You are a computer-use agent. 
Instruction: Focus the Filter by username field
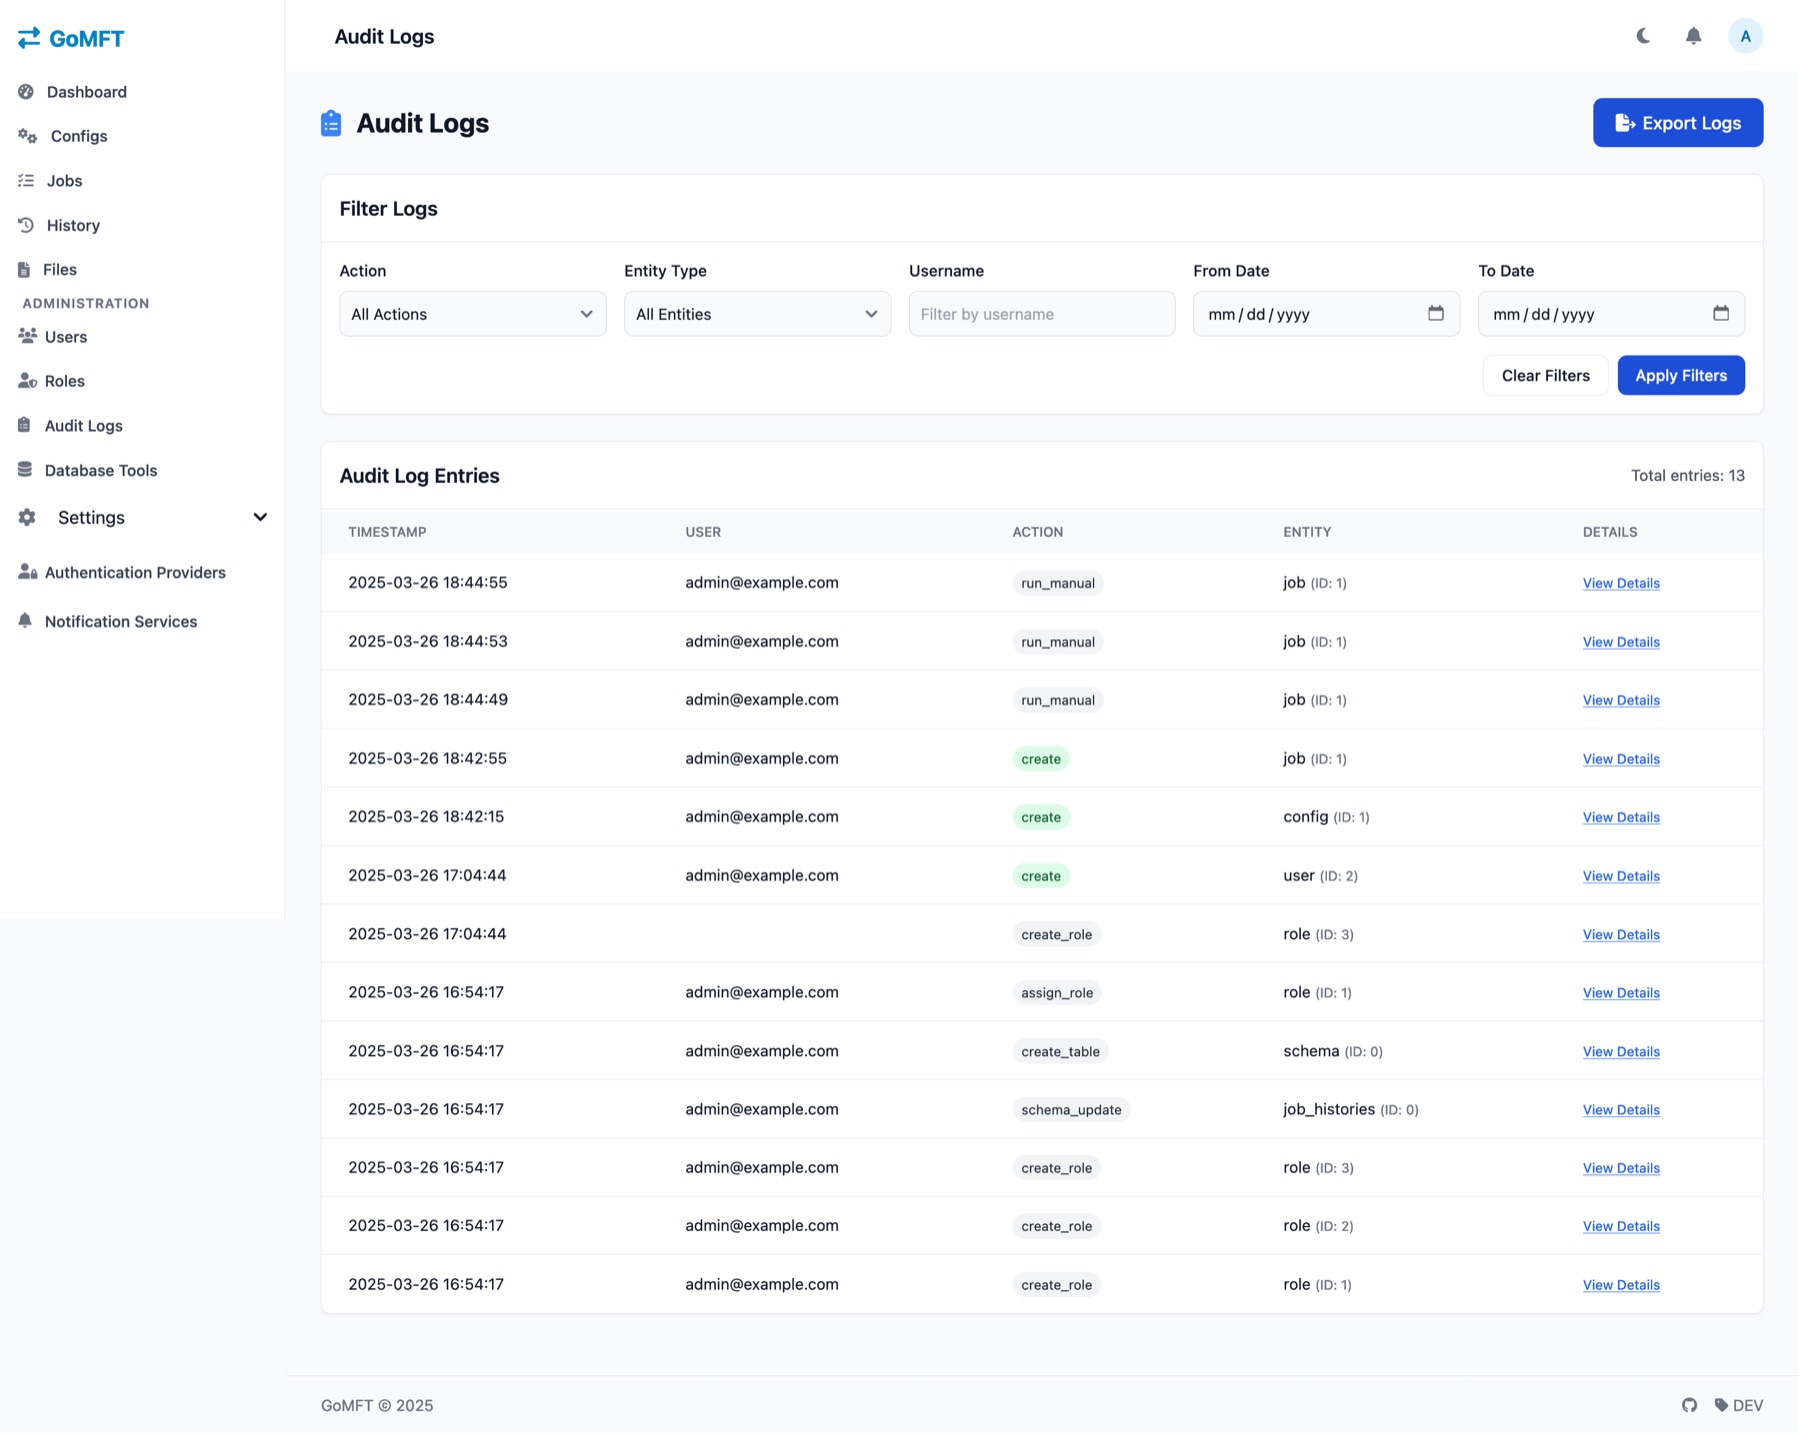1041,314
